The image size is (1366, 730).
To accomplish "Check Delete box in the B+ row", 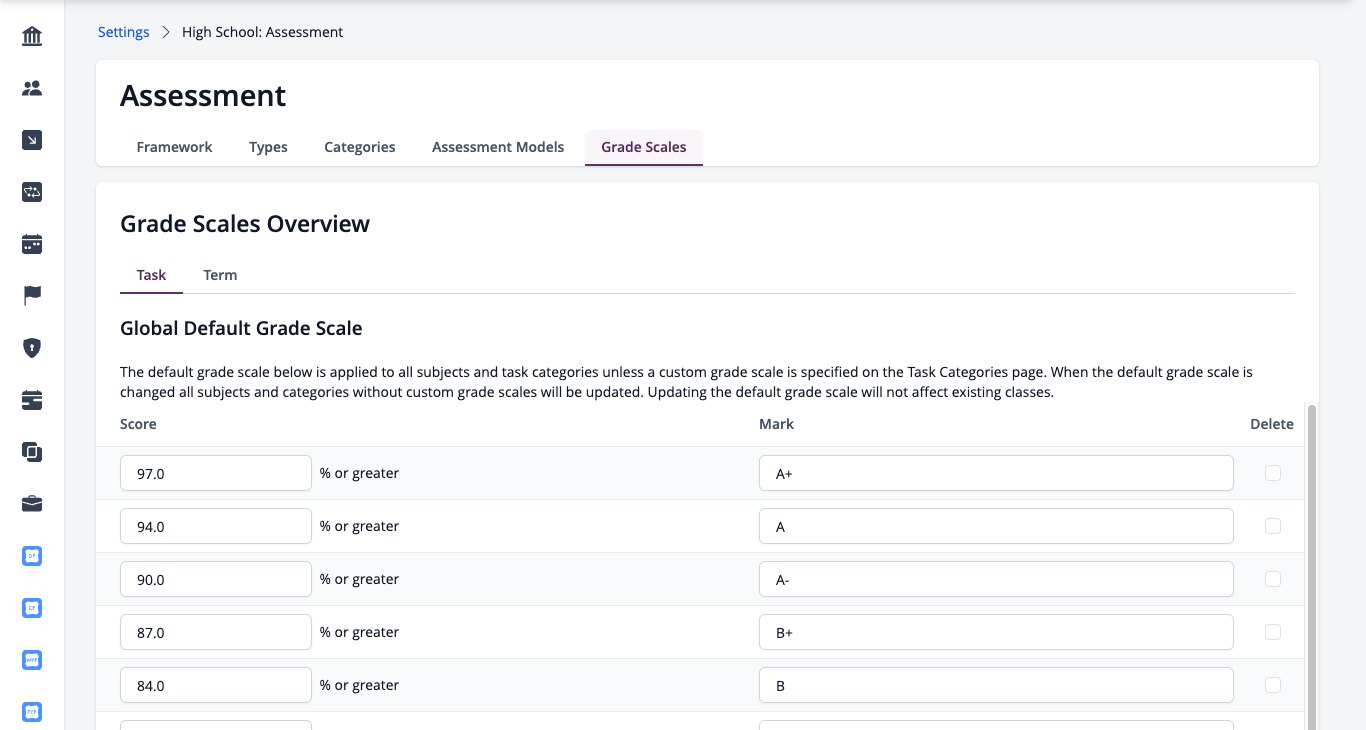I will tap(1272, 632).
